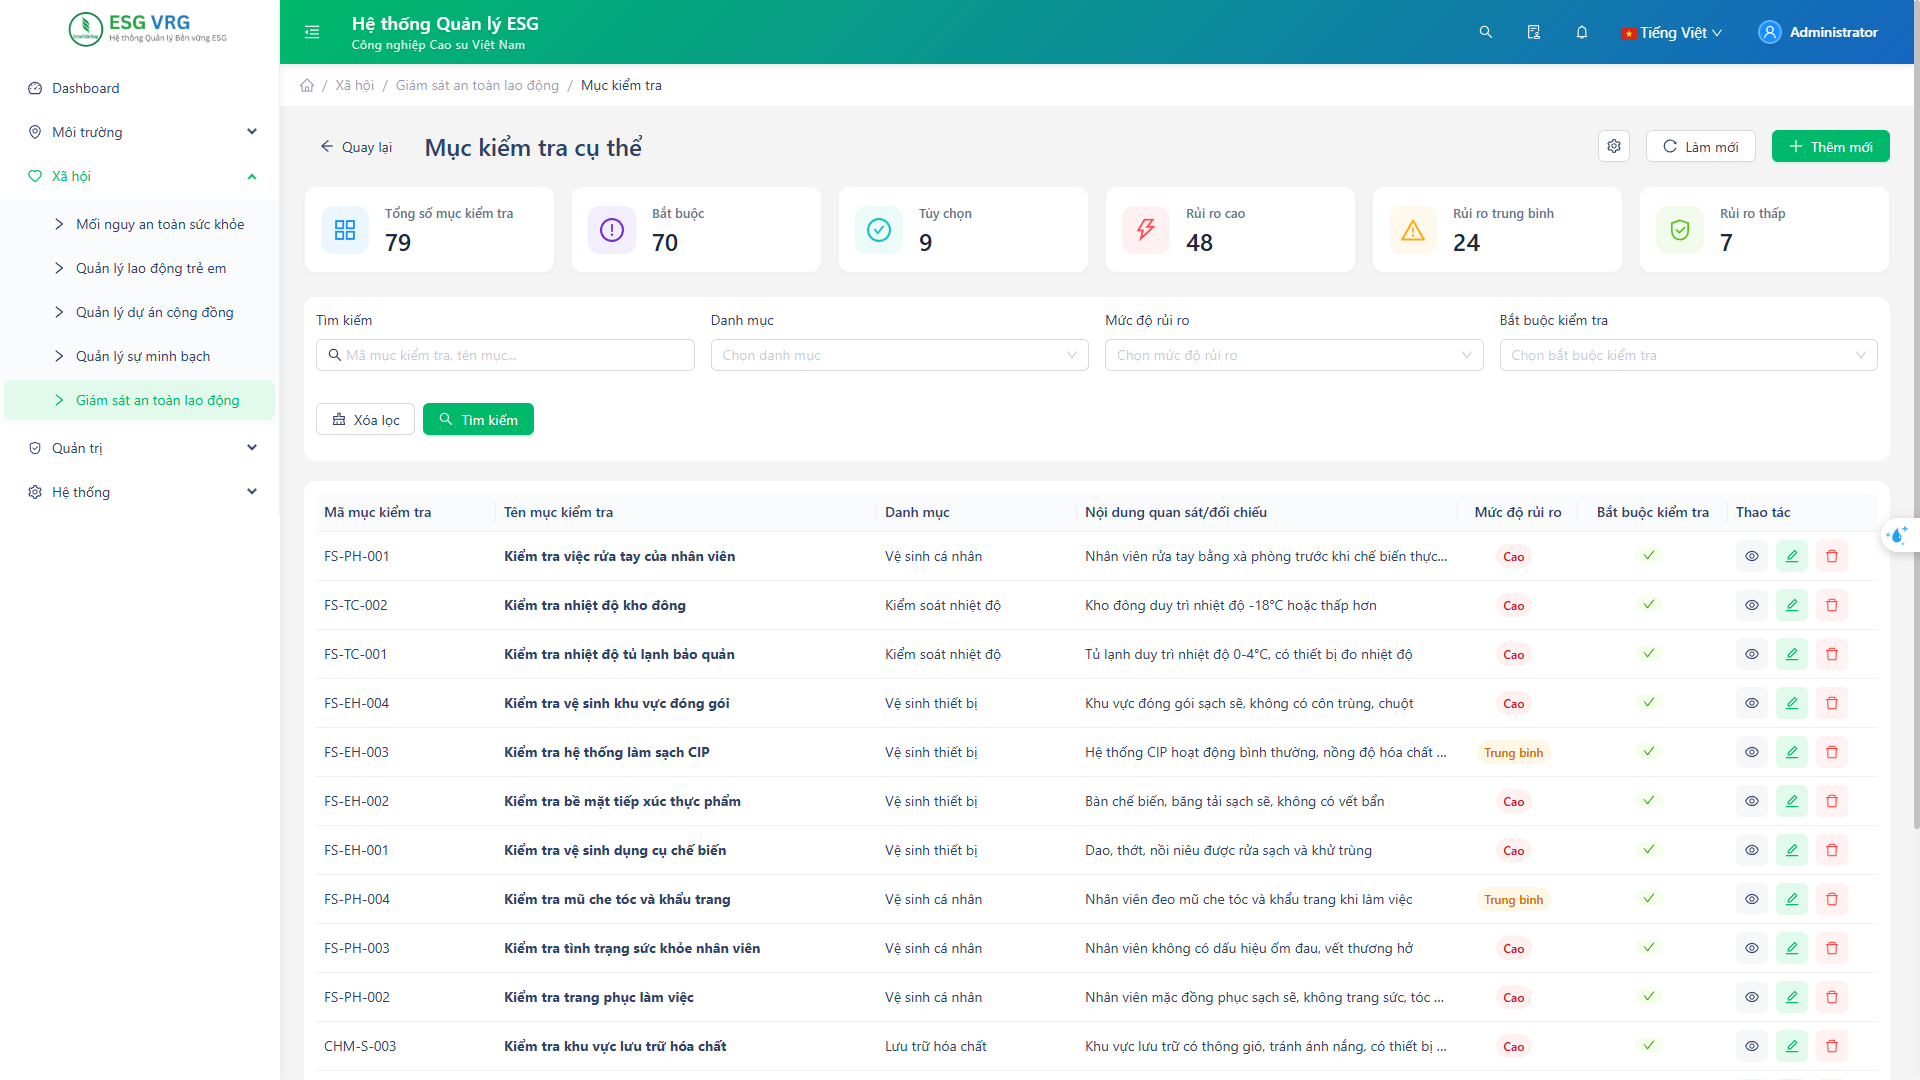Open the Bắt buộc kiểm tra dropdown
The width and height of the screenshot is (1920, 1080).
(x=1688, y=355)
